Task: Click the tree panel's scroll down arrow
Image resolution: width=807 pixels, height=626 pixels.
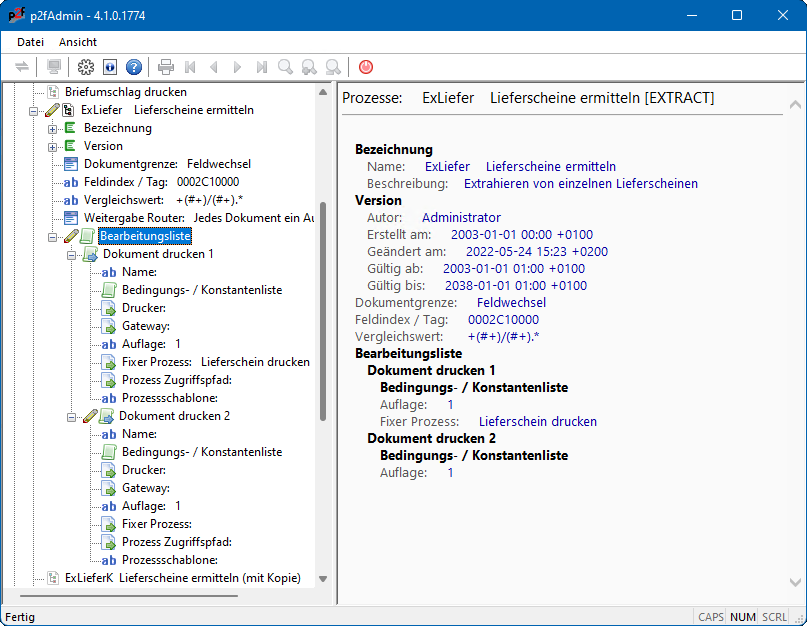Action: point(323,578)
